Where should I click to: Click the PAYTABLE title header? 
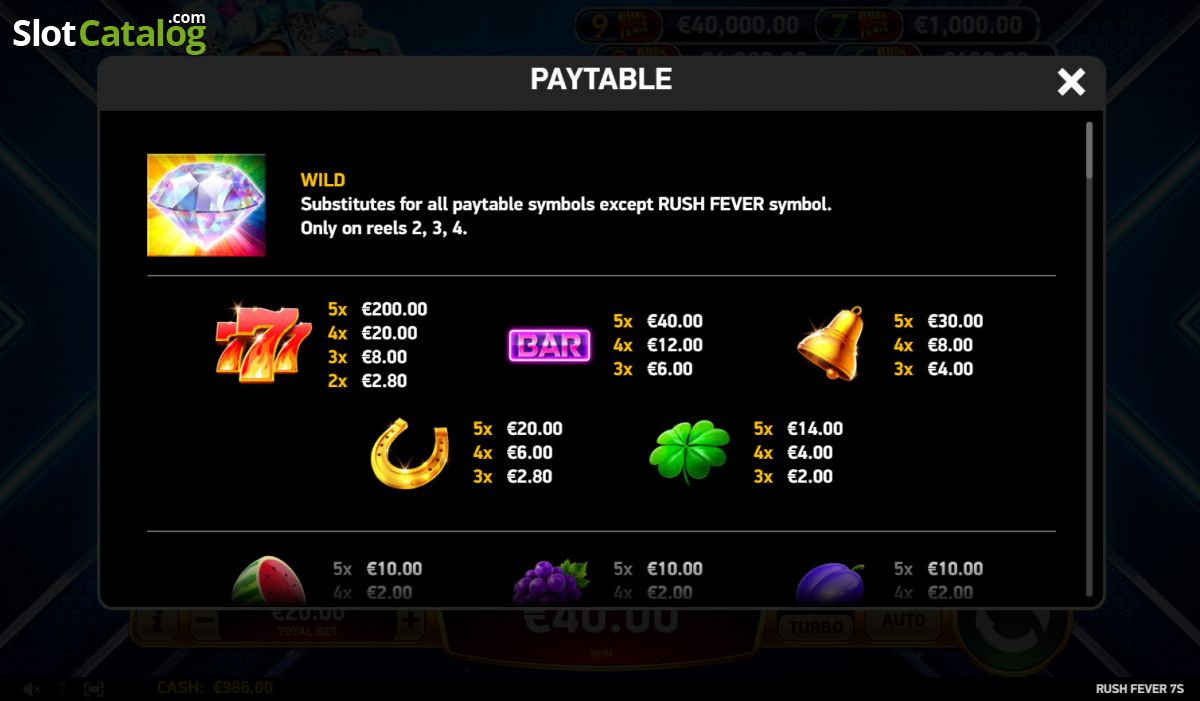tap(601, 79)
